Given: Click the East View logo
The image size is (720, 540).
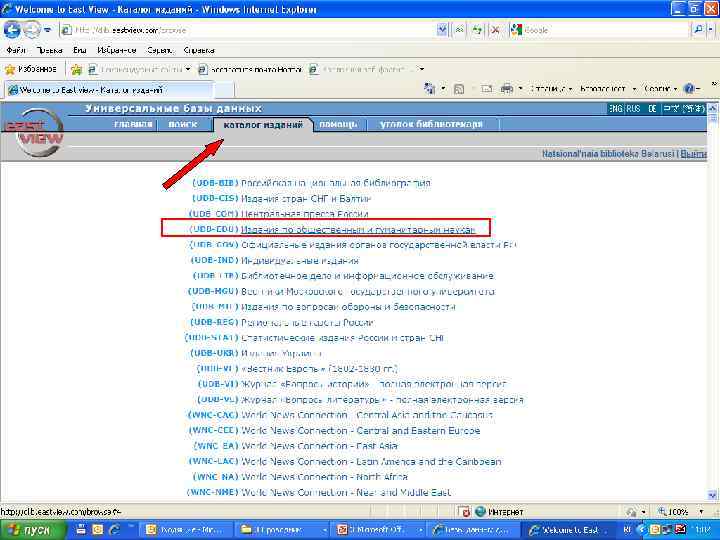Looking at the screenshot, I should pos(34,133).
